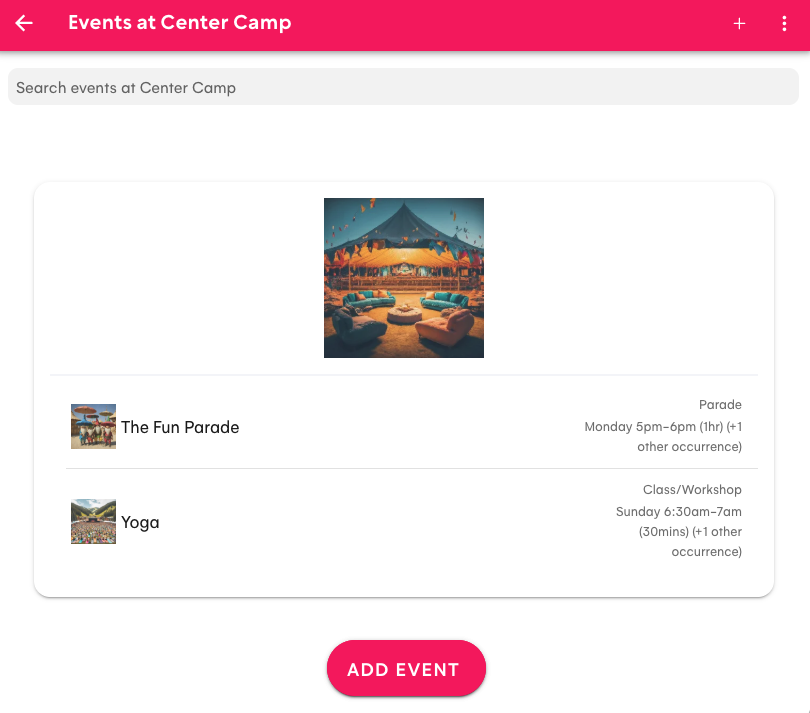Select the Events at Center Camp title
The image size is (810, 713).
[x=180, y=22]
